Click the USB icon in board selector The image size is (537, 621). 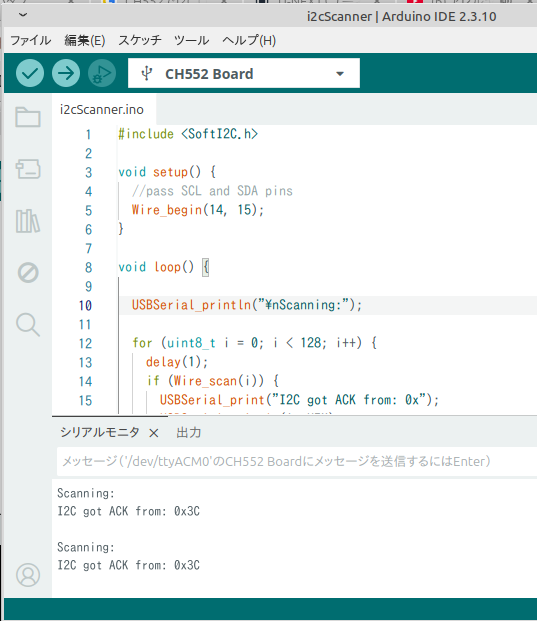(x=147, y=73)
